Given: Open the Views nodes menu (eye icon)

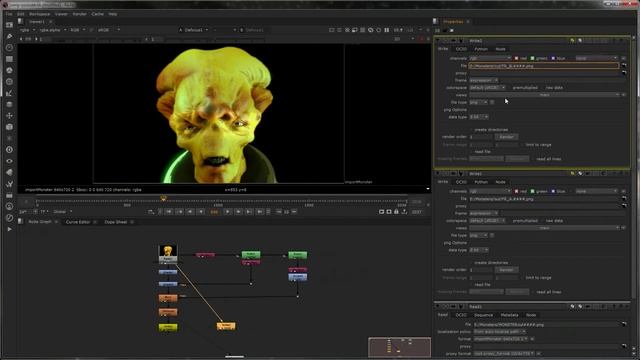Looking at the screenshot, I should click(9, 161).
